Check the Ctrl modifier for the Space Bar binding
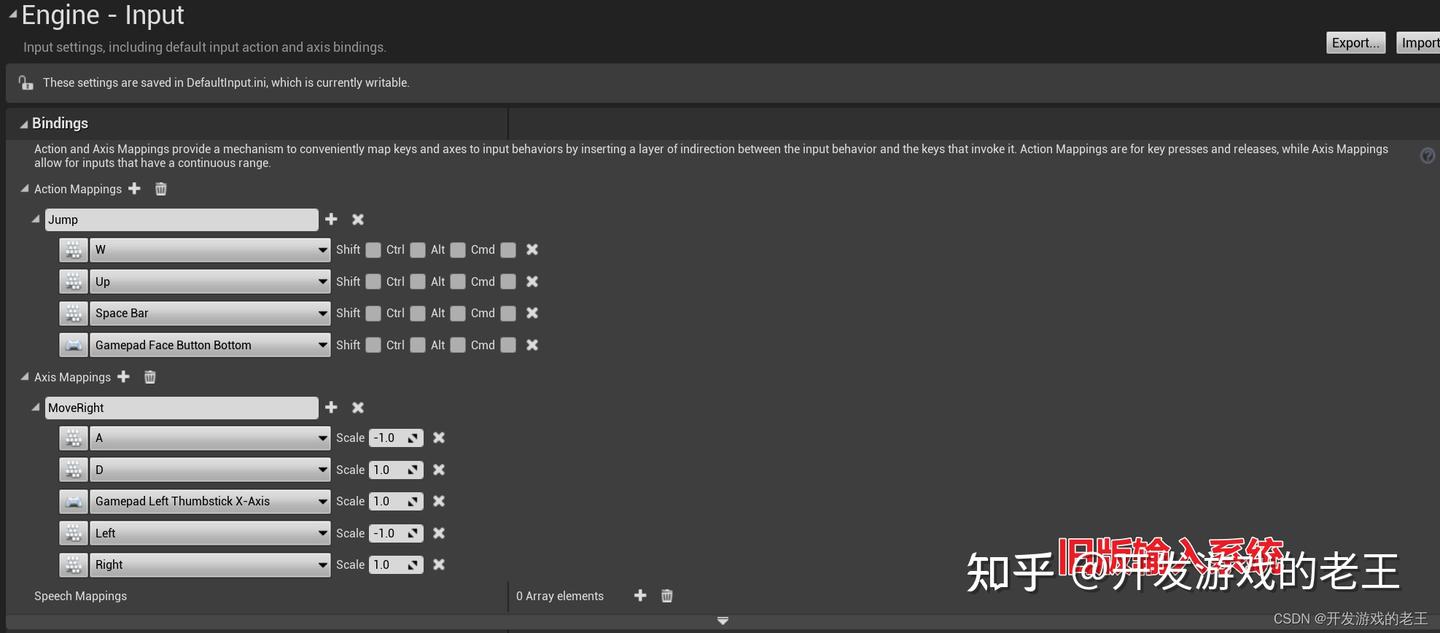Screen dimensions: 1440x633 pos(417,313)
